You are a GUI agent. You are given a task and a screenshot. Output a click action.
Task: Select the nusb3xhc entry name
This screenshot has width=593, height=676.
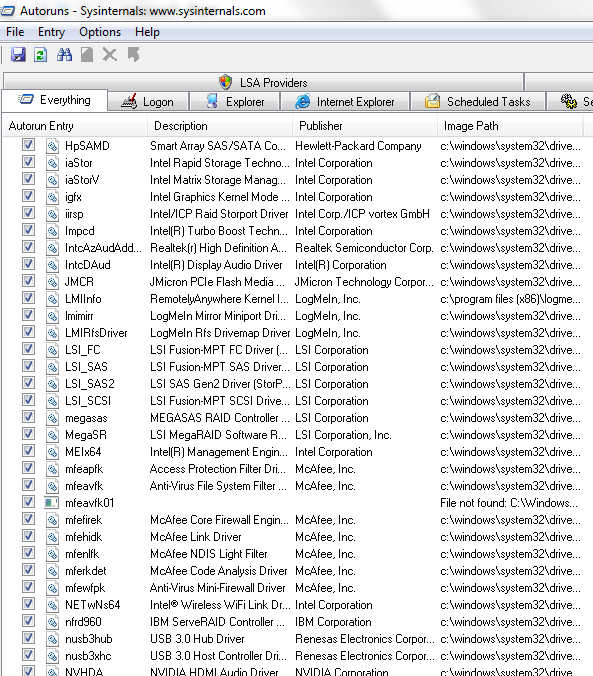coord(88,656)
